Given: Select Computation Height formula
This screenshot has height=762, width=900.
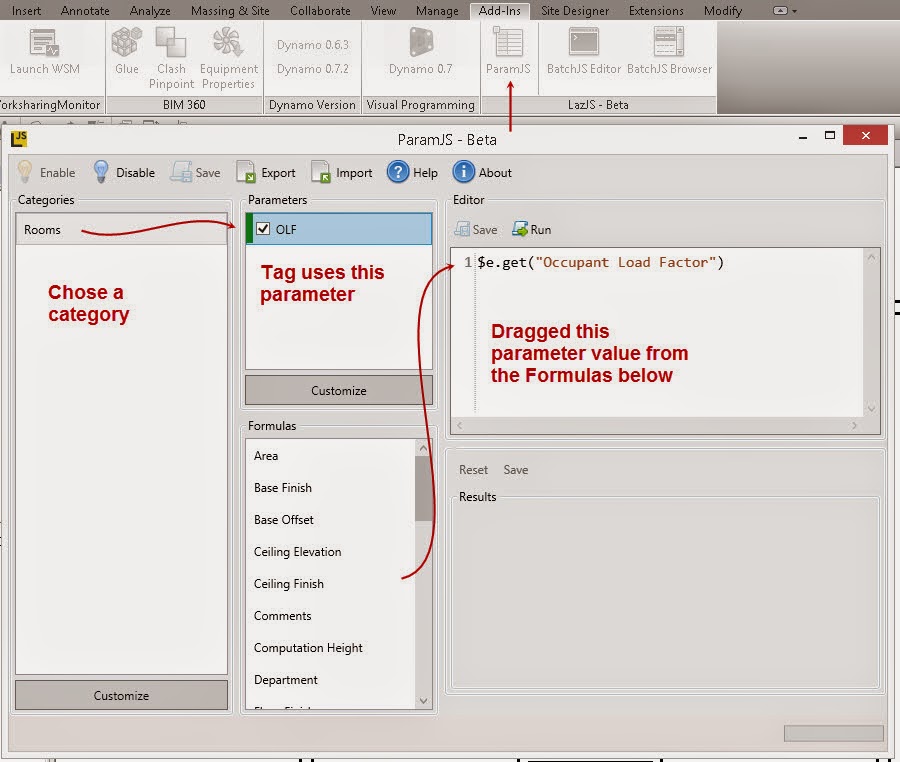Looking at the screenshot, I should pos(330,648).
